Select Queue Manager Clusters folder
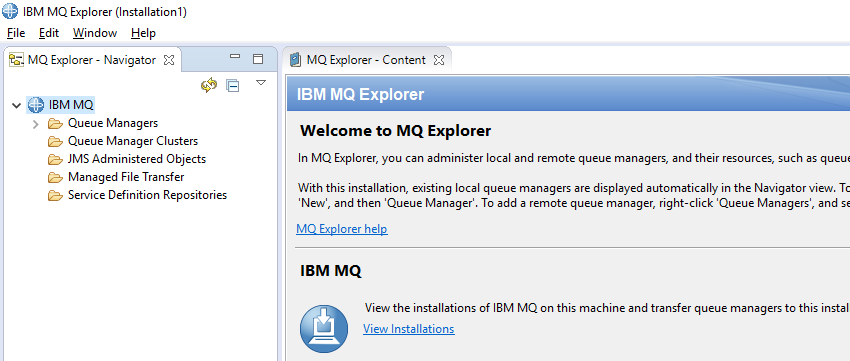This screenshot has width=850, height=361. click(x=133, y=141)
